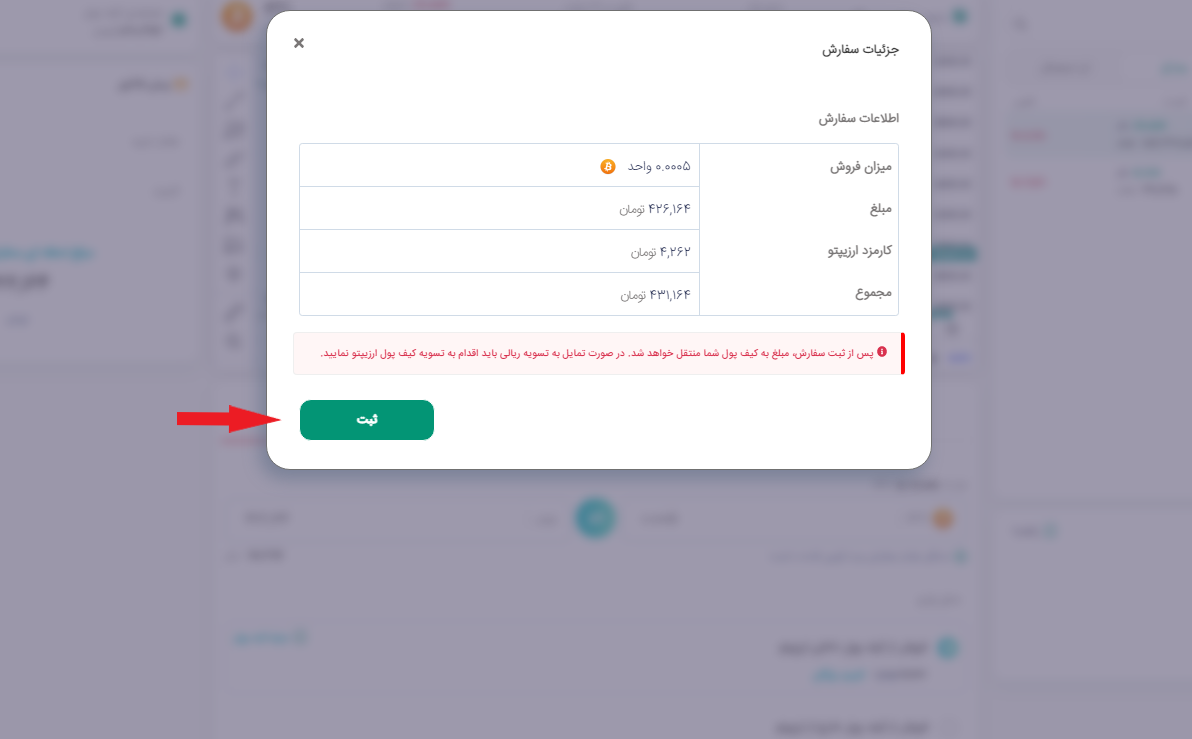Click the جزئیات سفارش dialog title
Image resolution: width=1192 pixels, height=739 pixels.
(860, 49)
